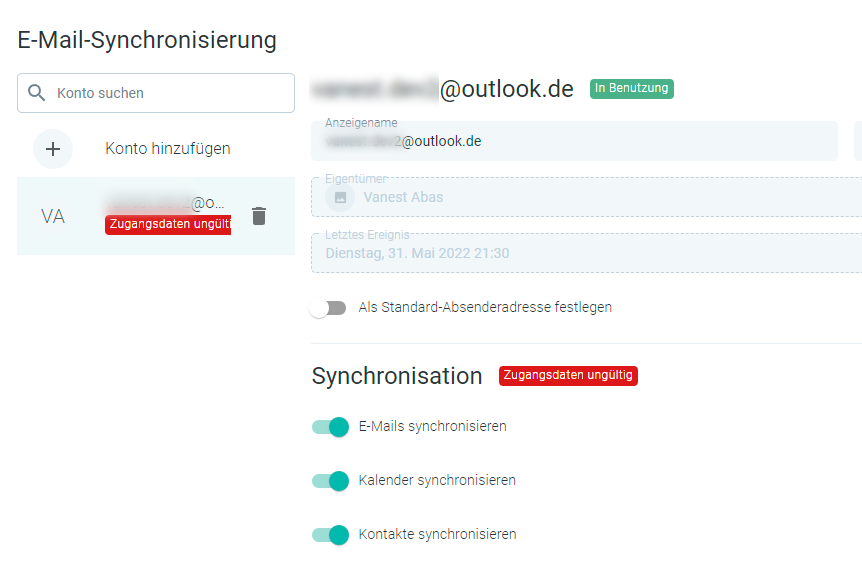Click Konto hinzufügen label
Image resolution: width=862 pixels, height=568 pixels.
168,148
